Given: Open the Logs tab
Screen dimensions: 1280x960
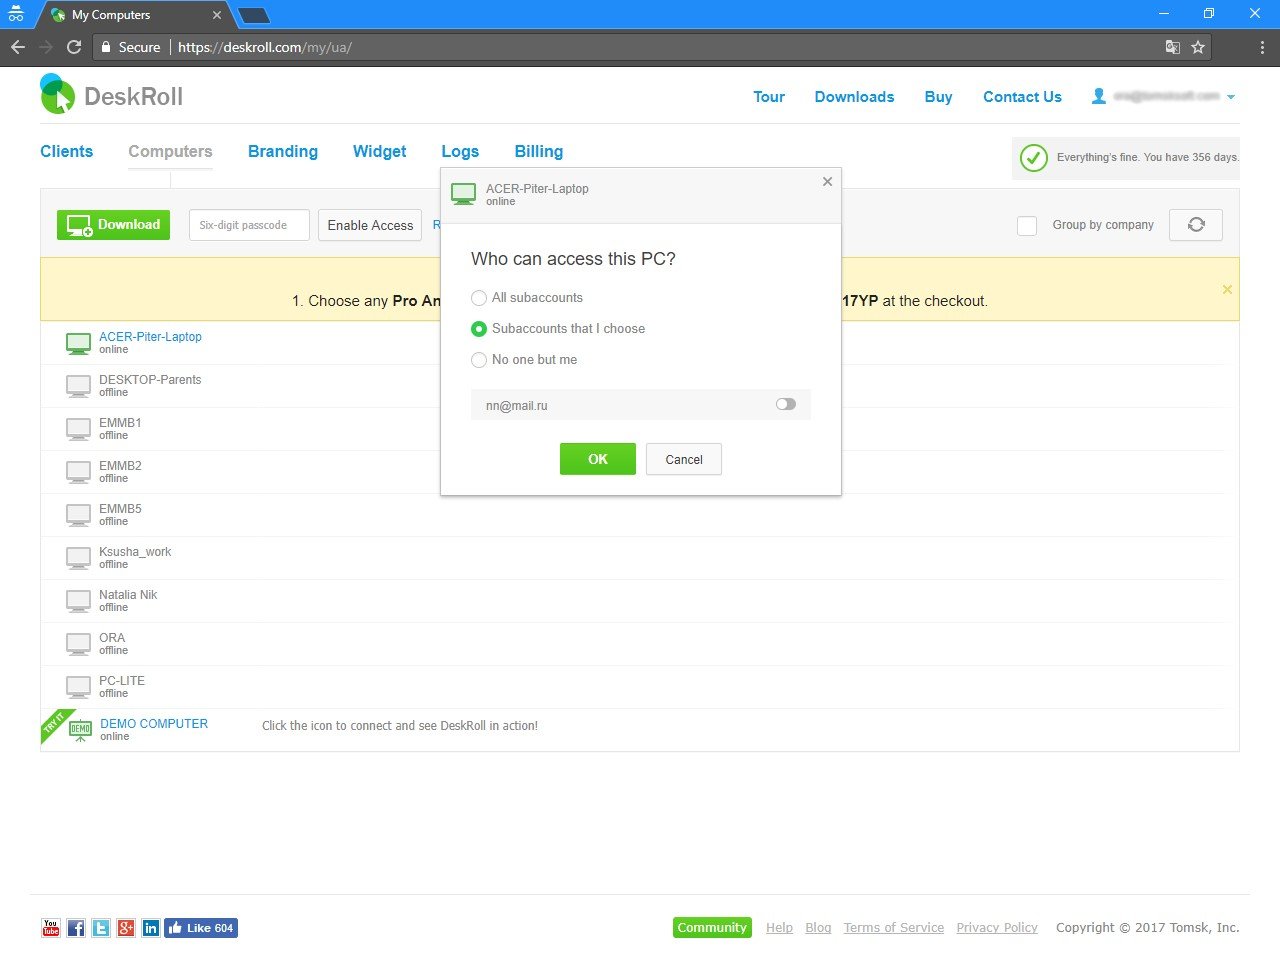Looking at the screenshot, I should (460, 151).
